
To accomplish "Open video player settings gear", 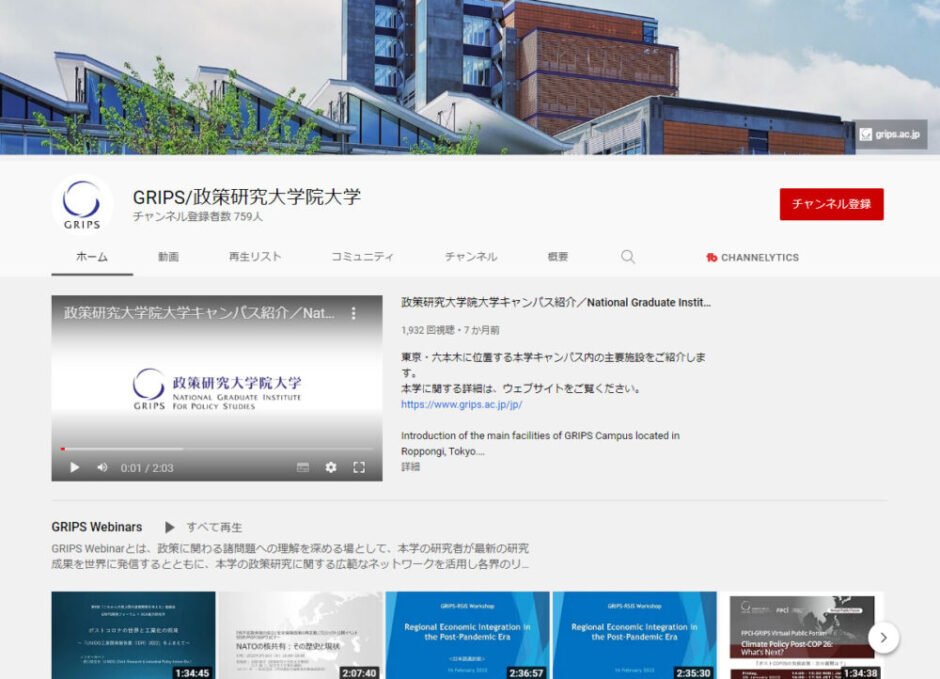I will coord(331,467).
